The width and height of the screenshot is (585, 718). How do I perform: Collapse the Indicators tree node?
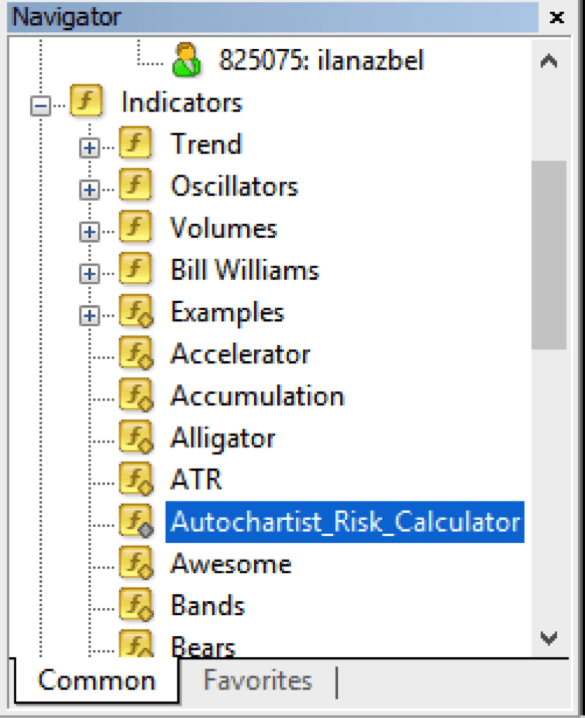tap(40, 106)
